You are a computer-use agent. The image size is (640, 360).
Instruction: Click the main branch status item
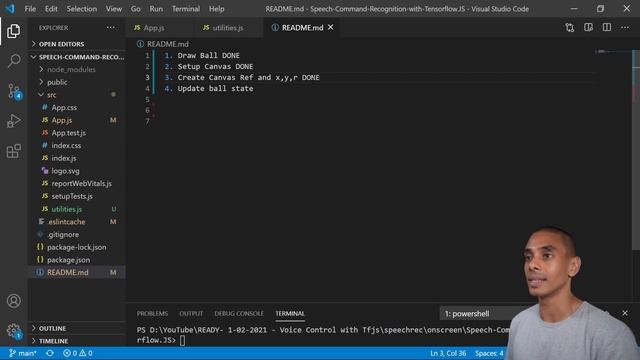[x=23, y=353]
